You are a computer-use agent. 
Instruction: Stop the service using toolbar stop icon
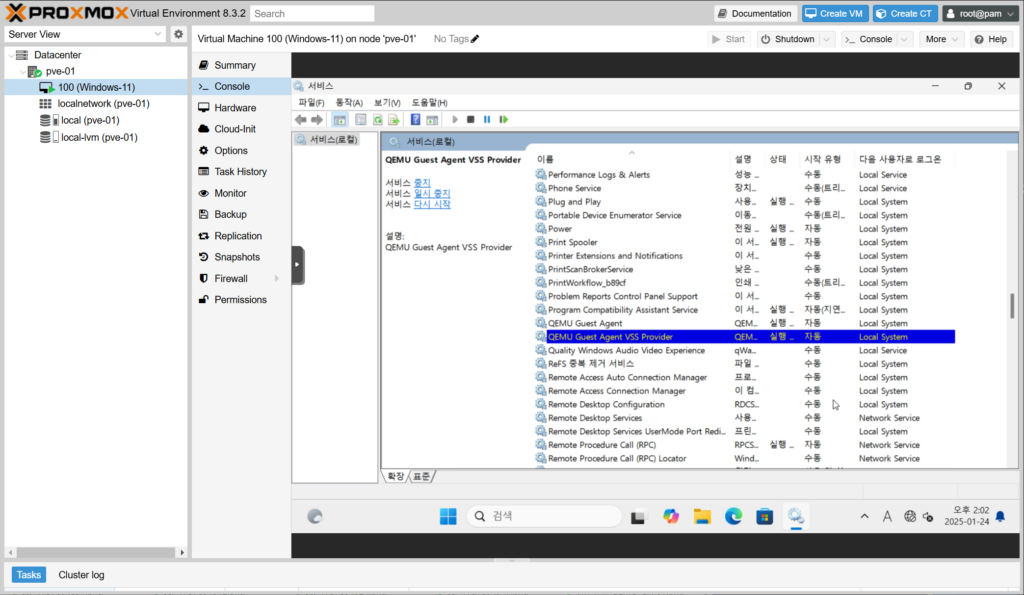coord(471,119)
